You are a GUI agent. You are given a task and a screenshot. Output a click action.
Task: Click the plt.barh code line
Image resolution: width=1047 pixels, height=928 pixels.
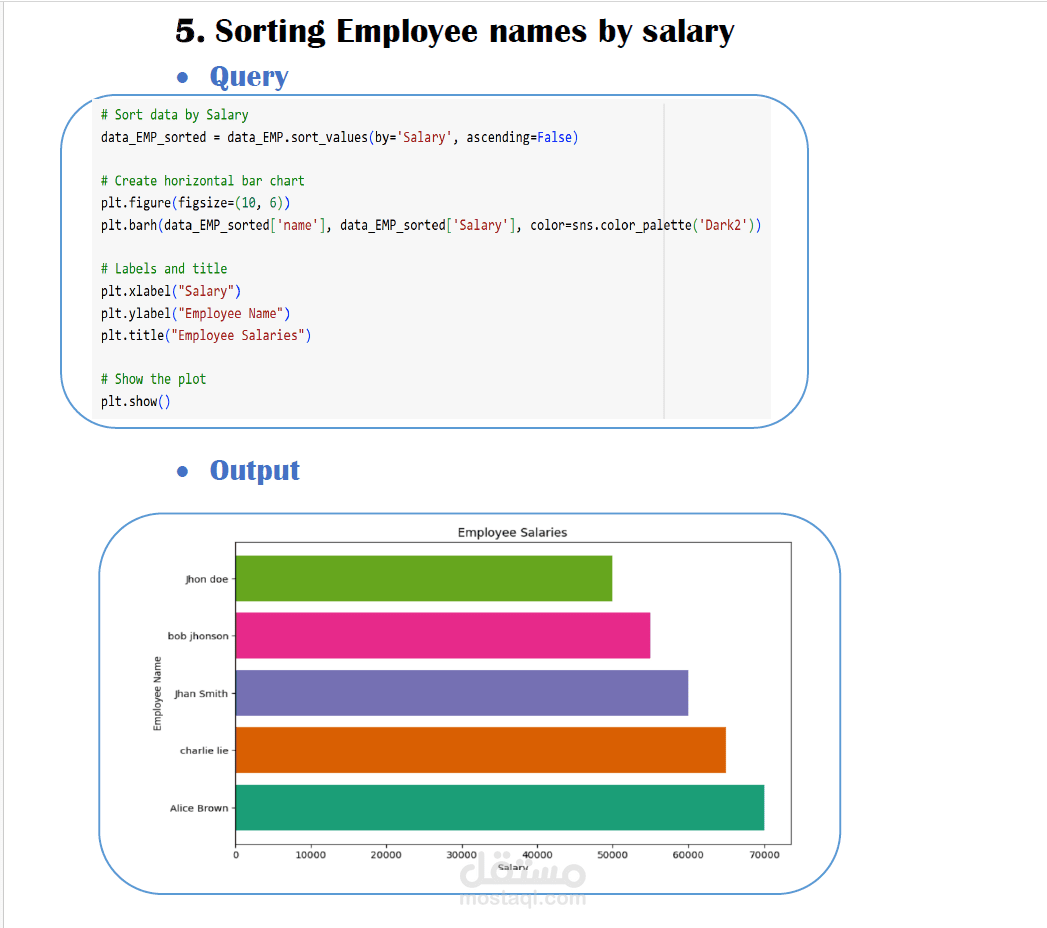click(x=431, y=225)
